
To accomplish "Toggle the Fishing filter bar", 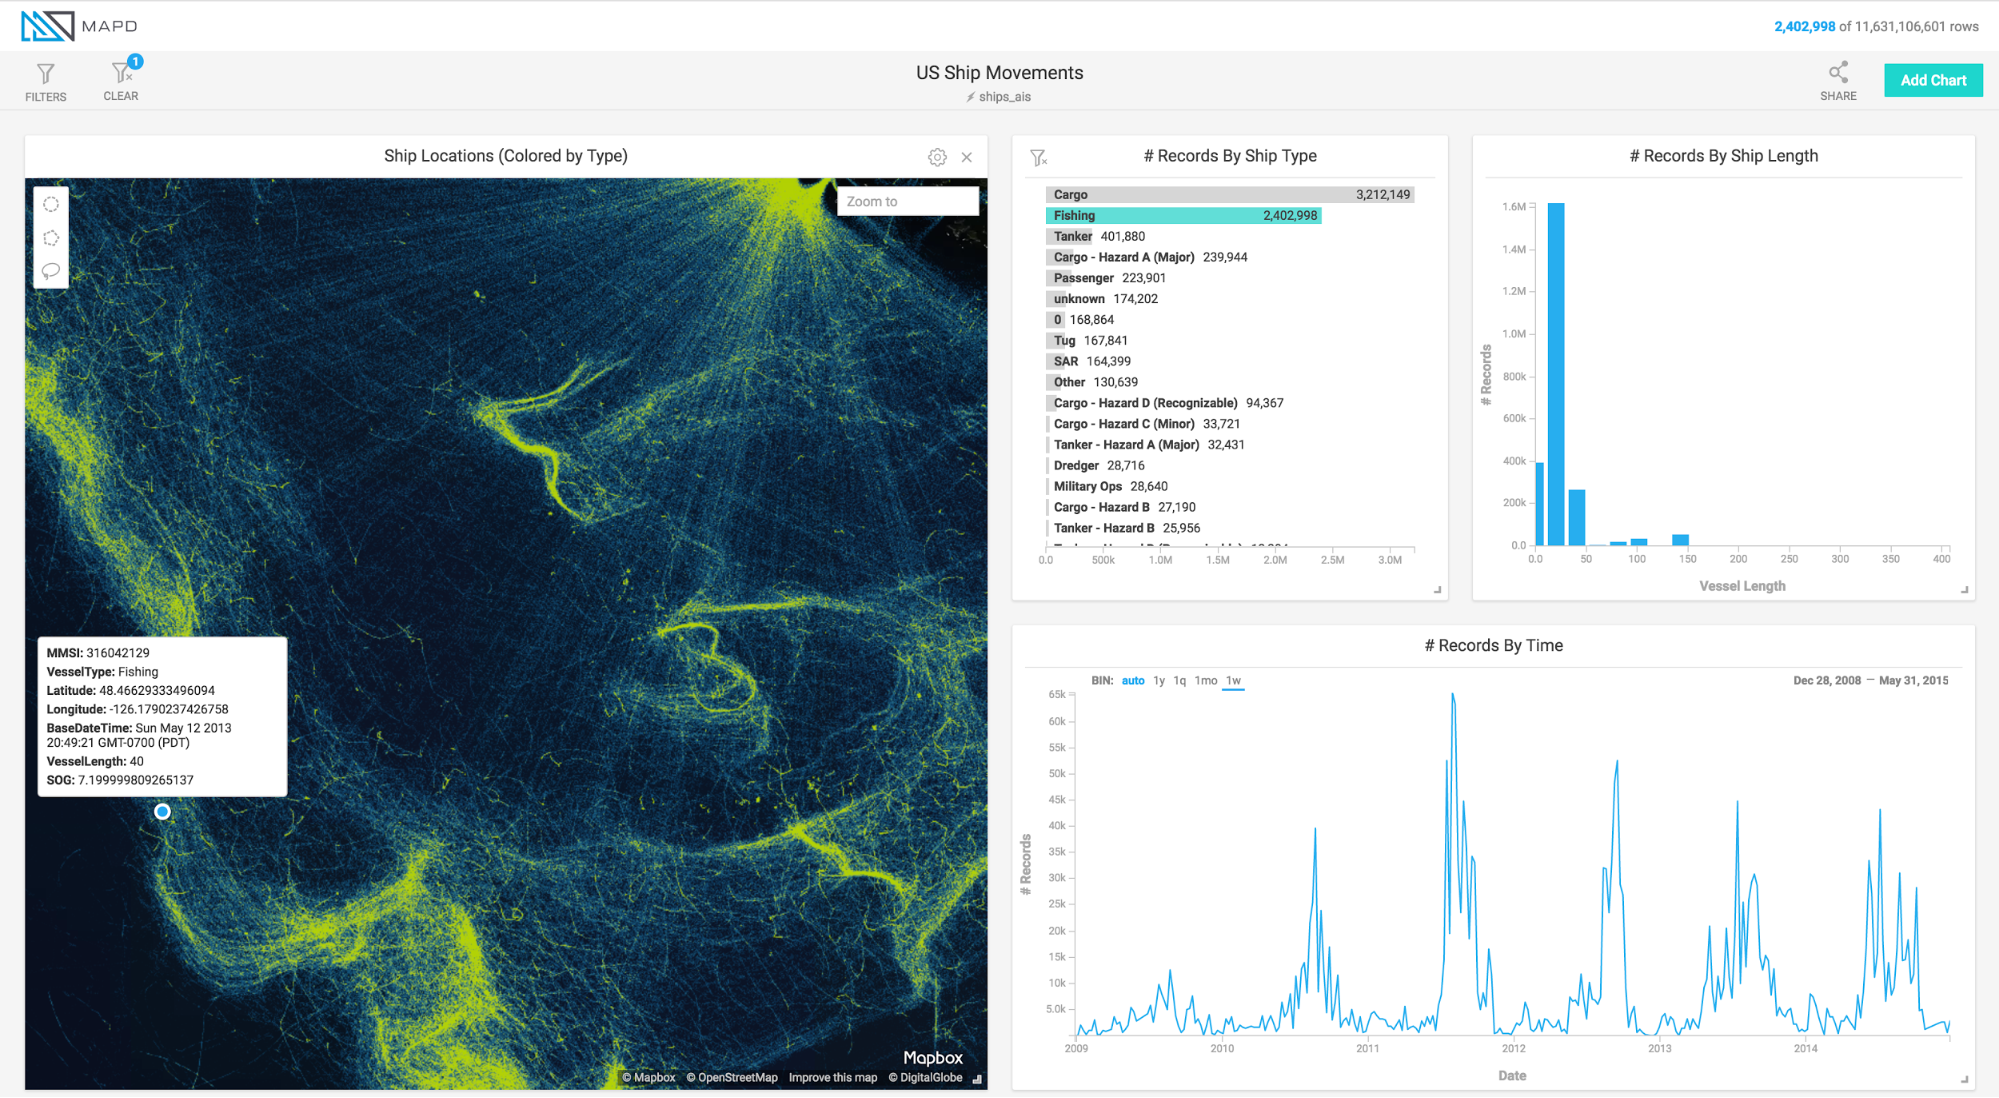I will pyautogui.click(x=1184, y=215).
